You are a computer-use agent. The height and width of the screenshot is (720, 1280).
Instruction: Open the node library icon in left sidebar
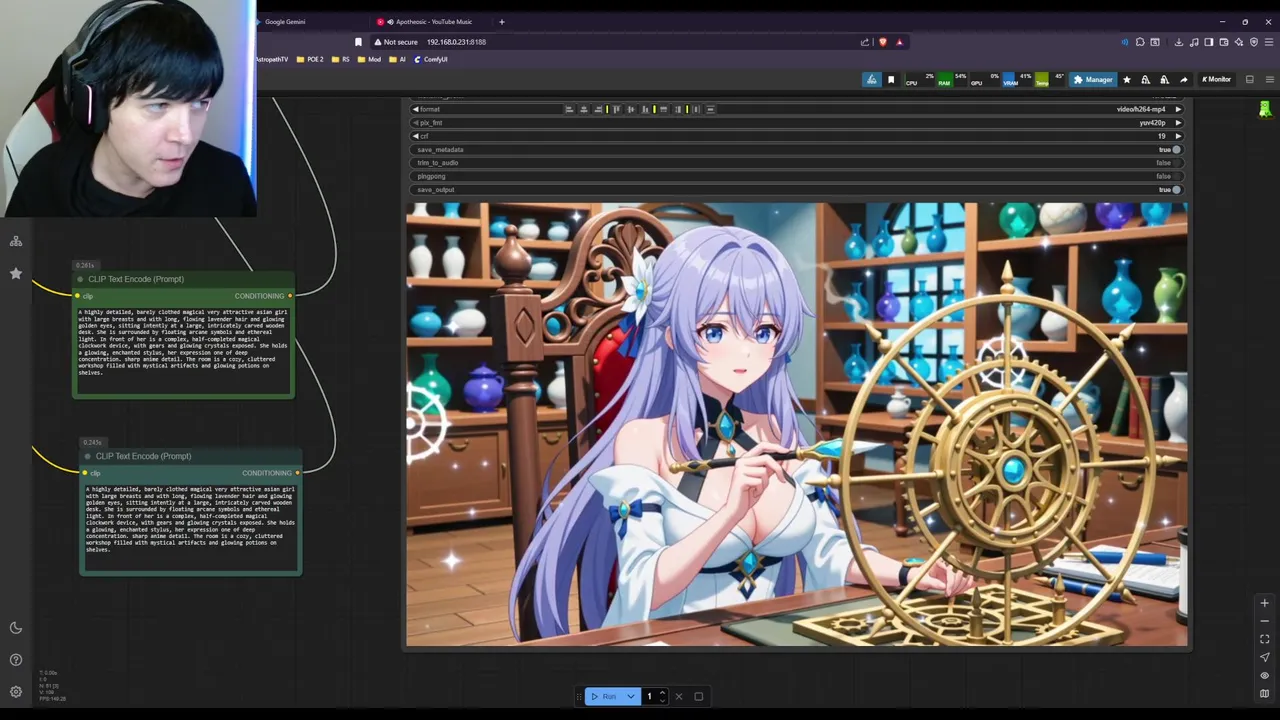(x=16, y=241)
